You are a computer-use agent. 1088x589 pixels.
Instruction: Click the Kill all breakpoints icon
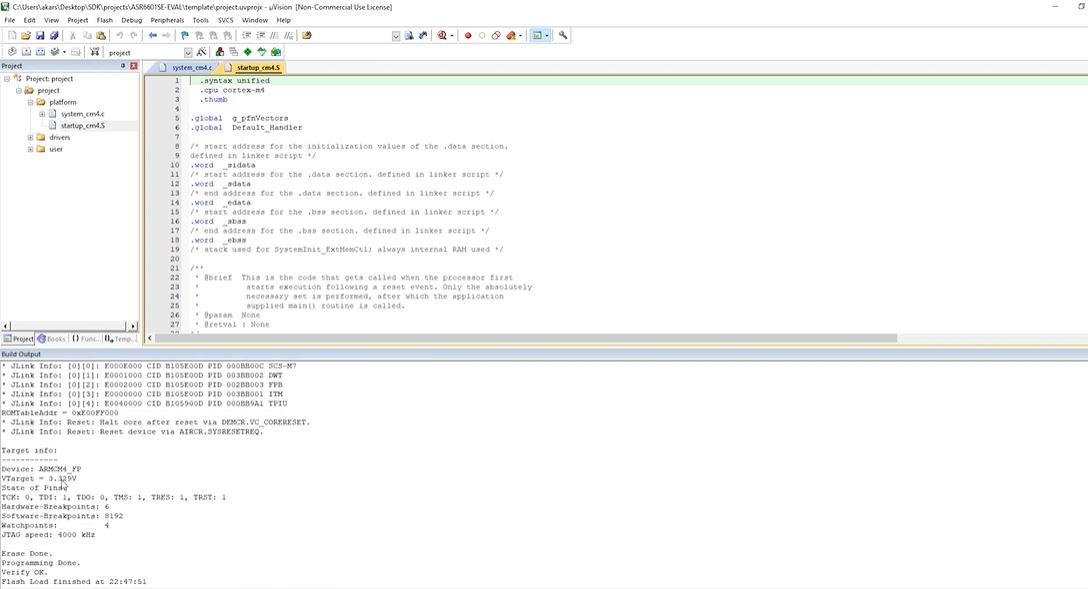[511, 35]
